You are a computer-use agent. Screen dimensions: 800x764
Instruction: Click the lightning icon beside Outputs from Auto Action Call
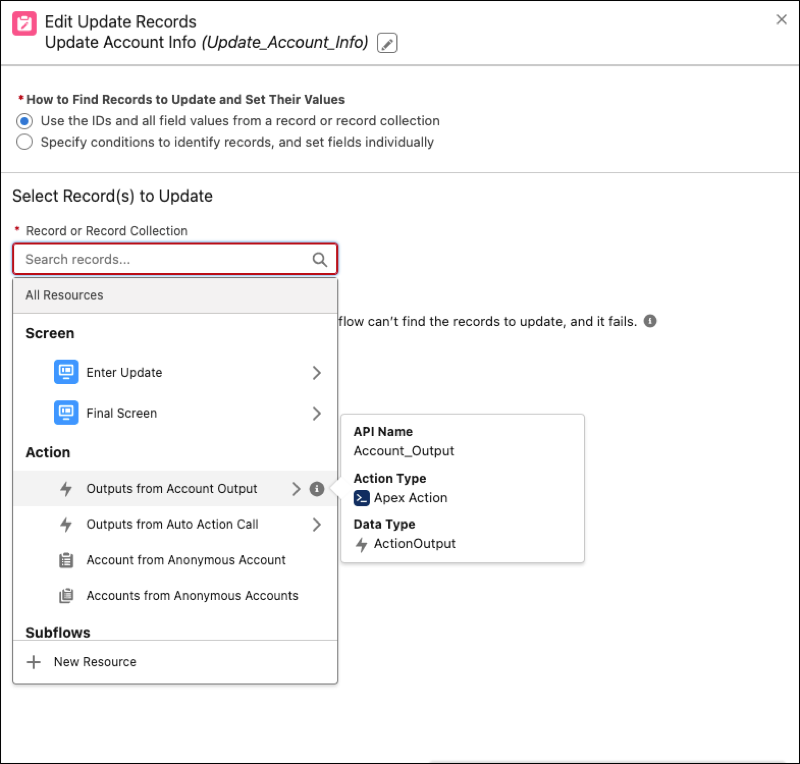[x=64, y=524]
